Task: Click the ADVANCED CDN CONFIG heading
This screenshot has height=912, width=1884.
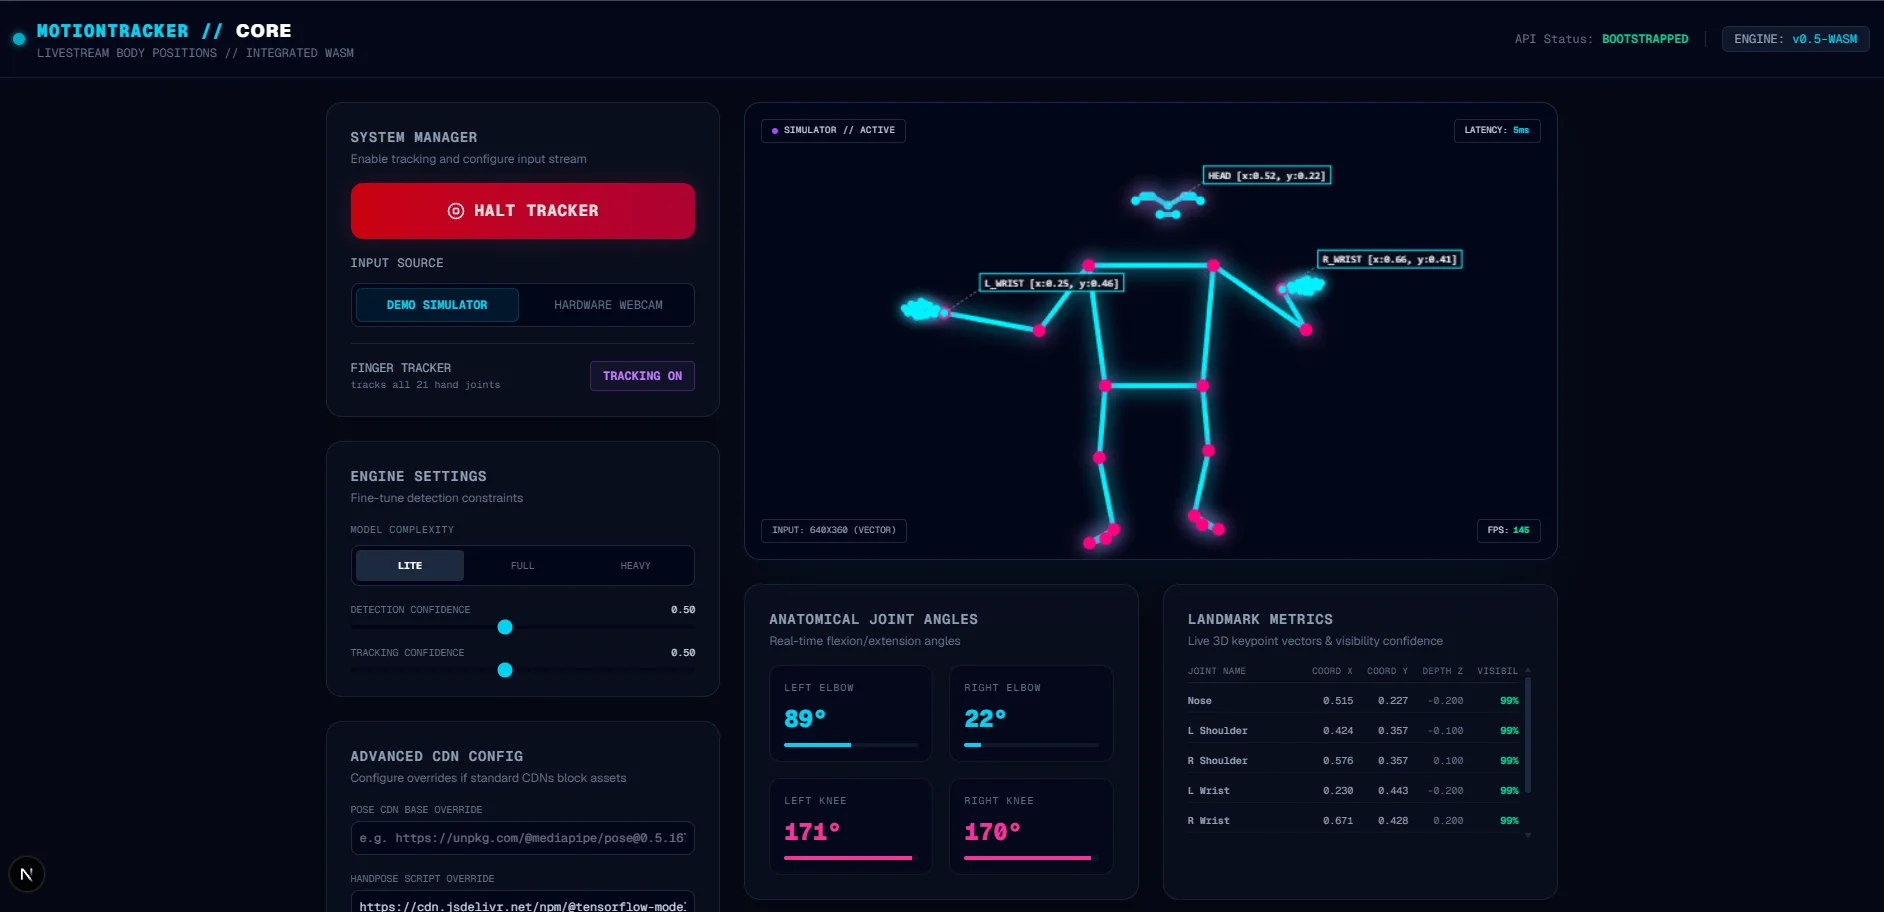Action: click(437, 757)
